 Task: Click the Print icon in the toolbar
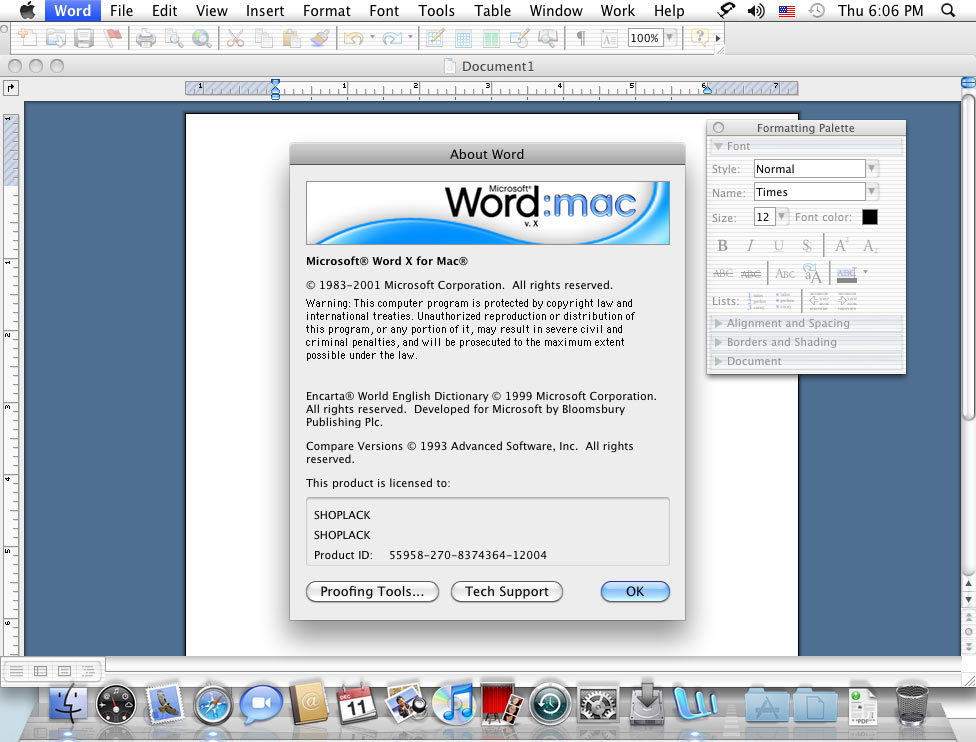pyautogui.click(x=146, y=38)
